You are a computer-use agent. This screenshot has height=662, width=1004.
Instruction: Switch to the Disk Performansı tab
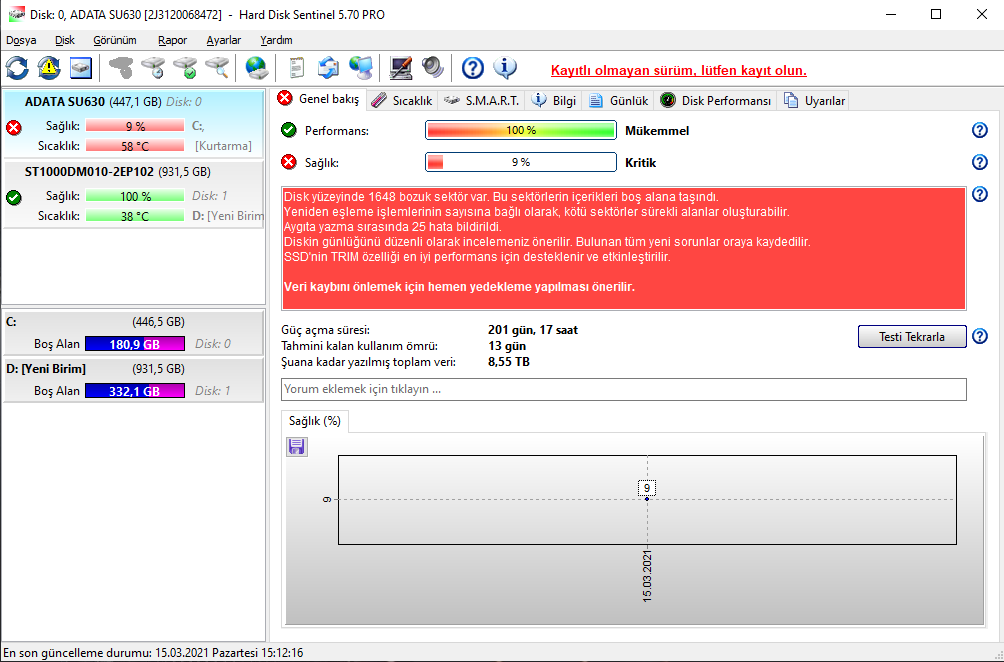click(x=716, y=101)
